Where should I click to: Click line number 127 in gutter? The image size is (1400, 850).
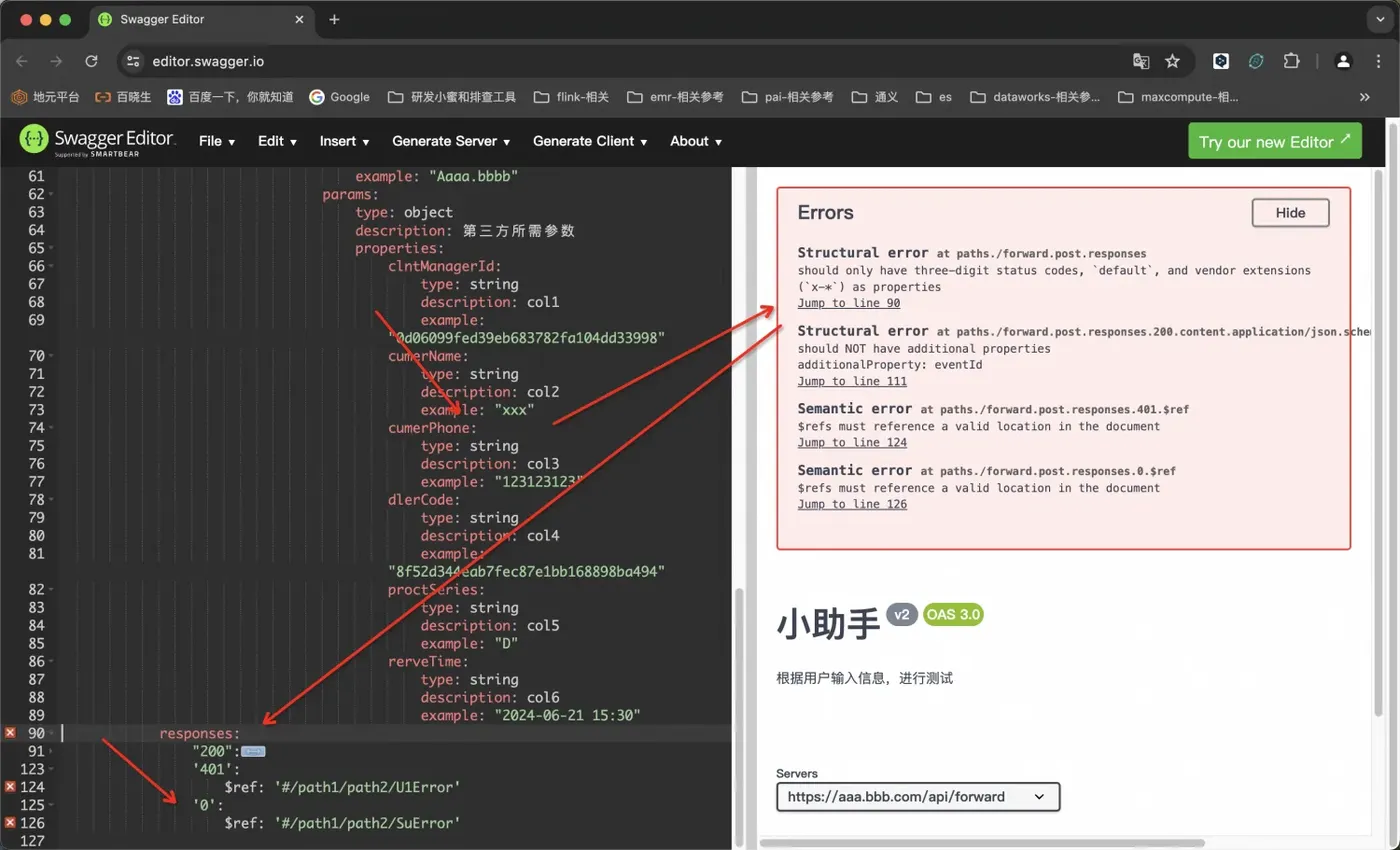(x=35, y=842)
